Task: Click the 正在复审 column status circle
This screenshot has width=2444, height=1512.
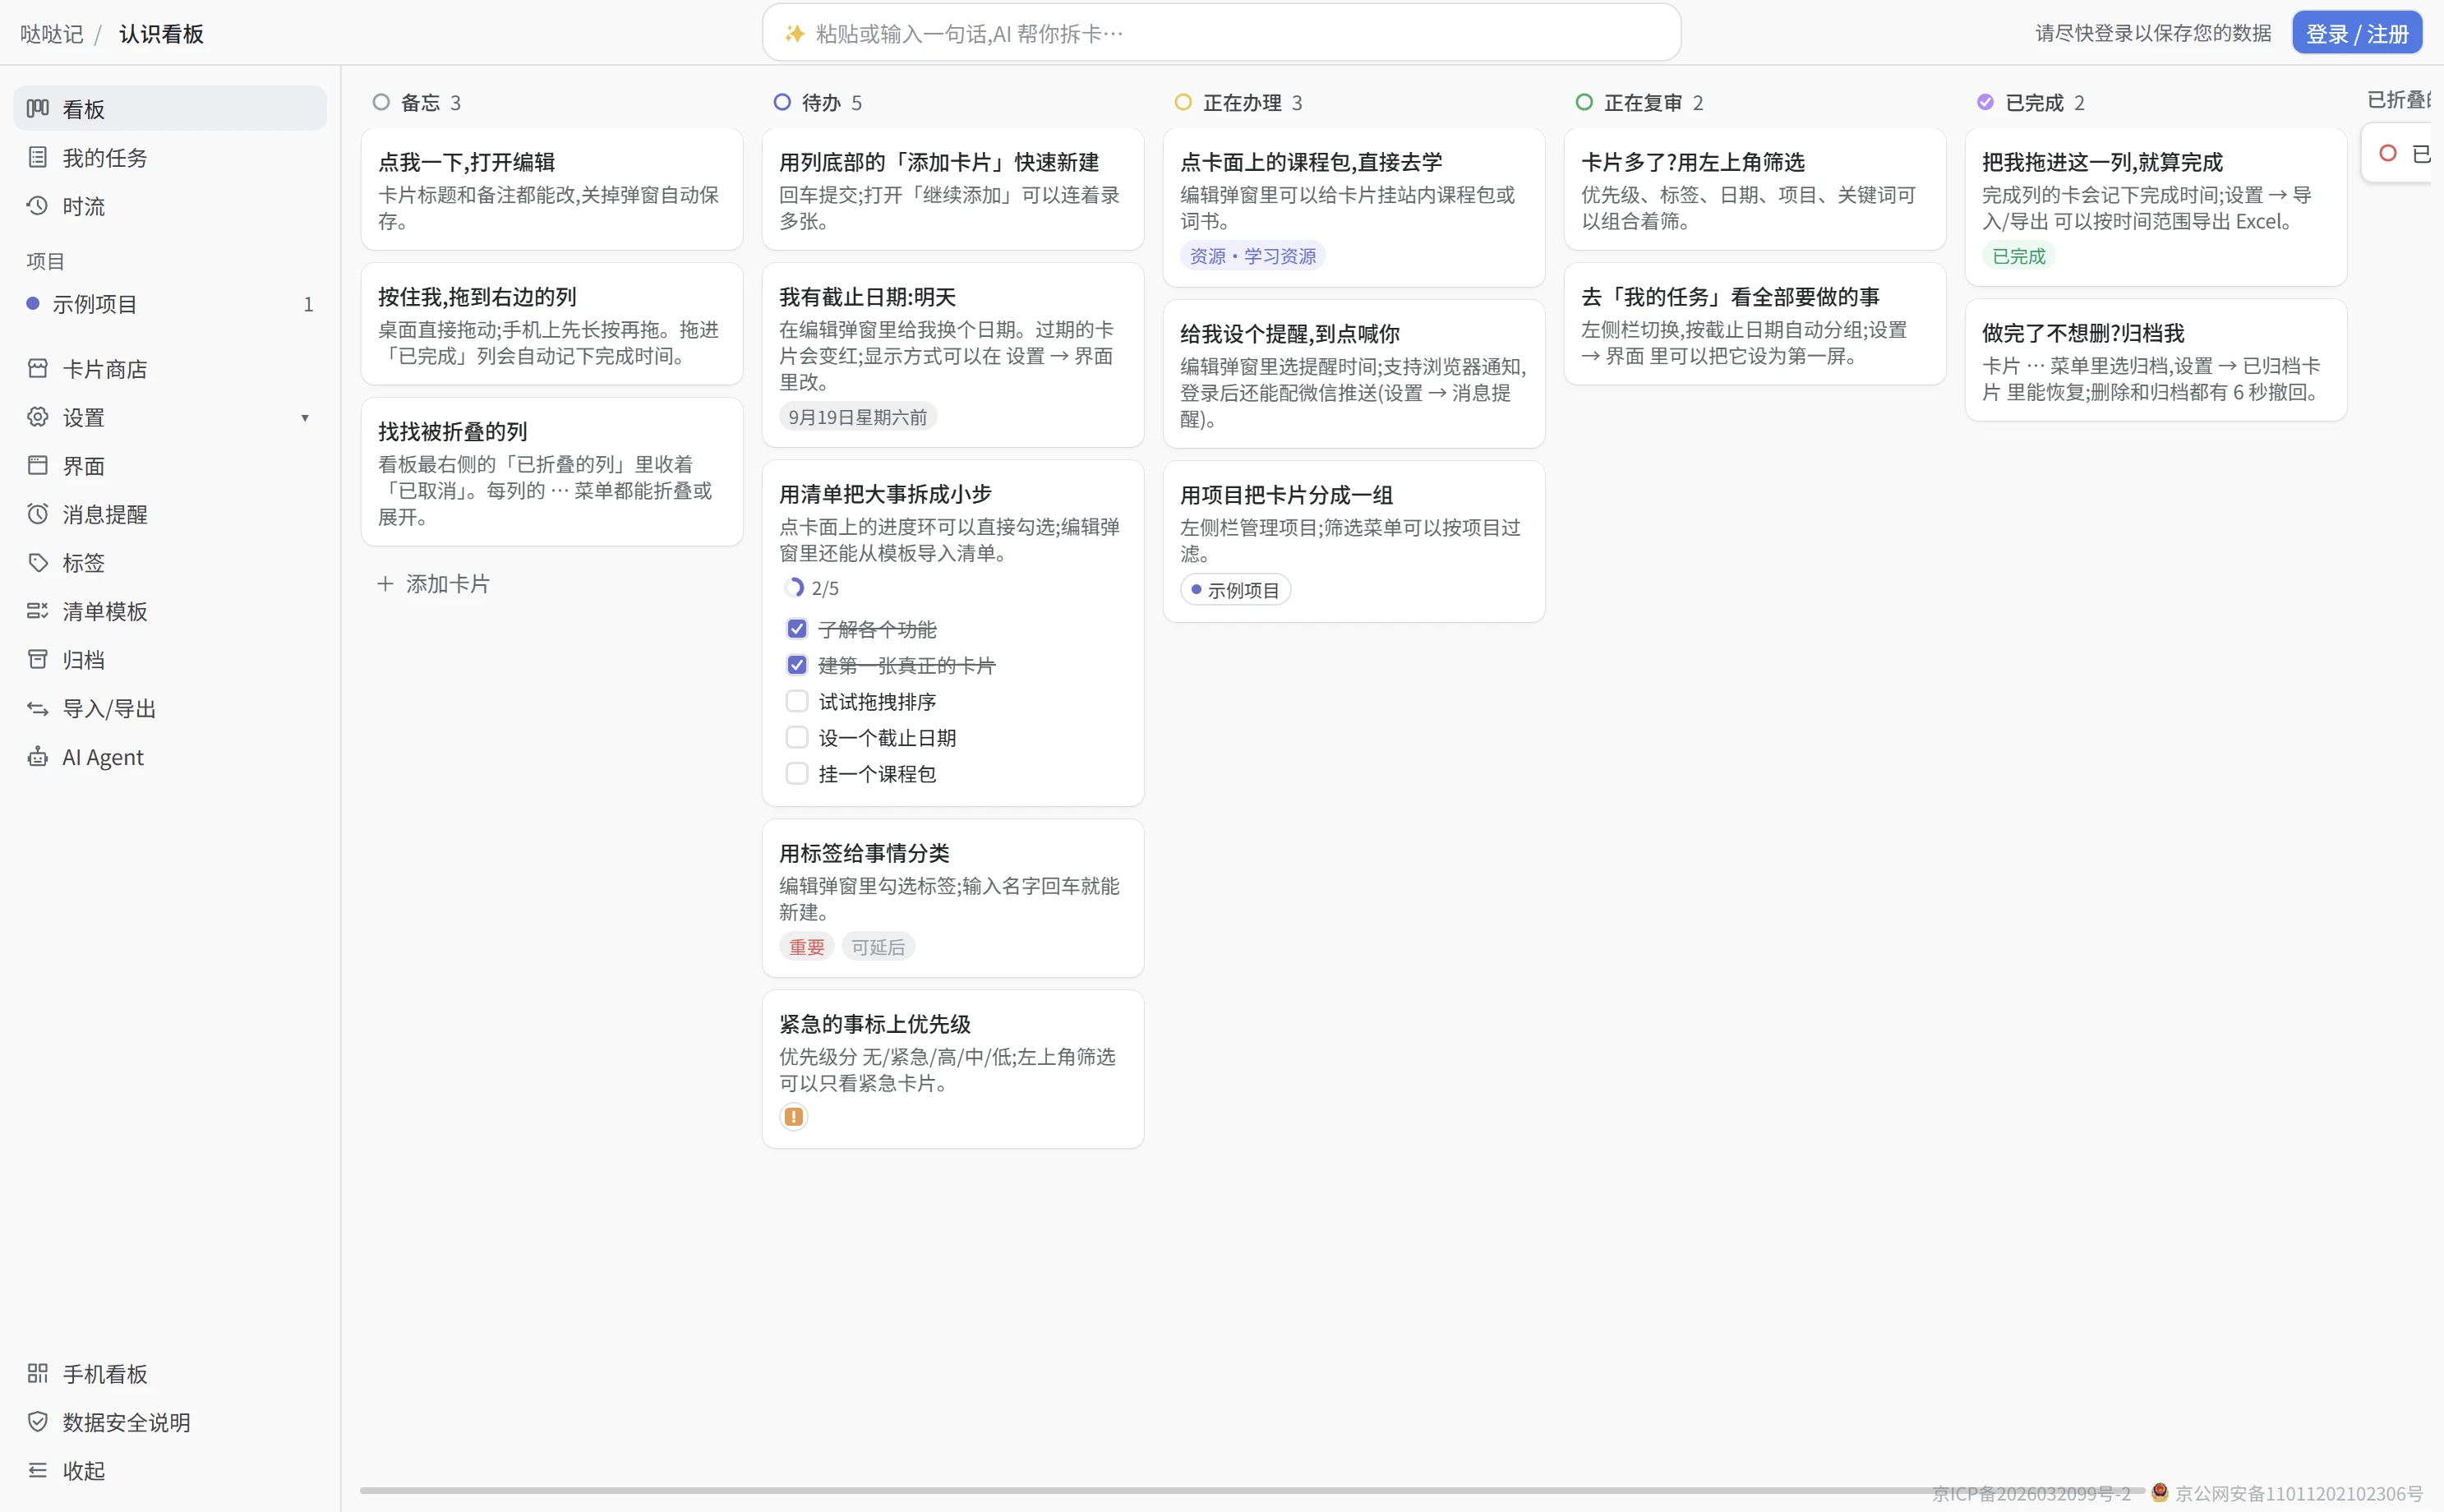Action: click(1584, 102)
